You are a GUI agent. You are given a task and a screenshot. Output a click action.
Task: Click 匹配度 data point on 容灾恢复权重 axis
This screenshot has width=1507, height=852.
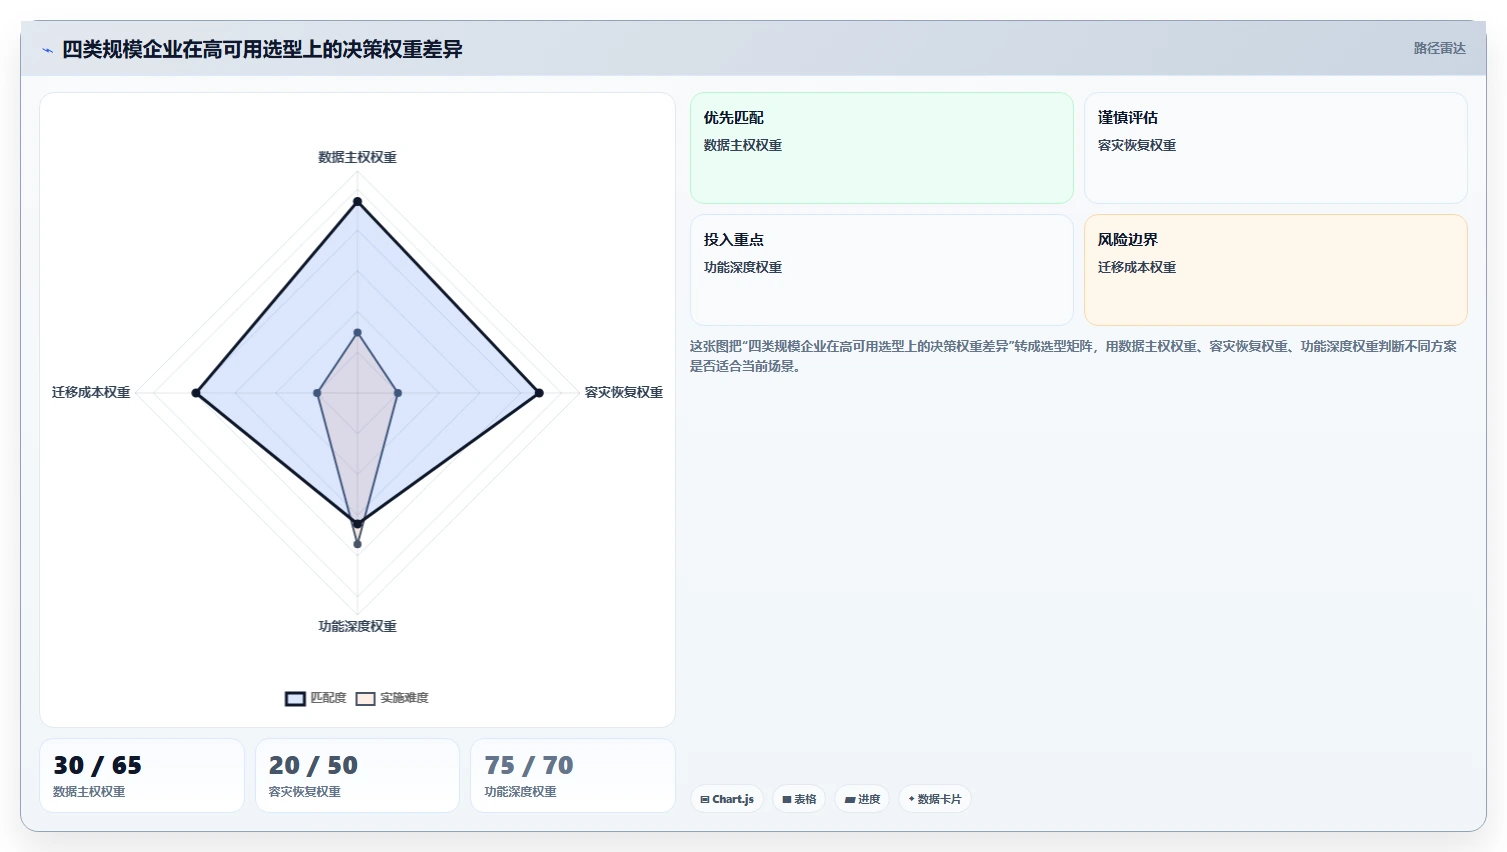point(539,393)
